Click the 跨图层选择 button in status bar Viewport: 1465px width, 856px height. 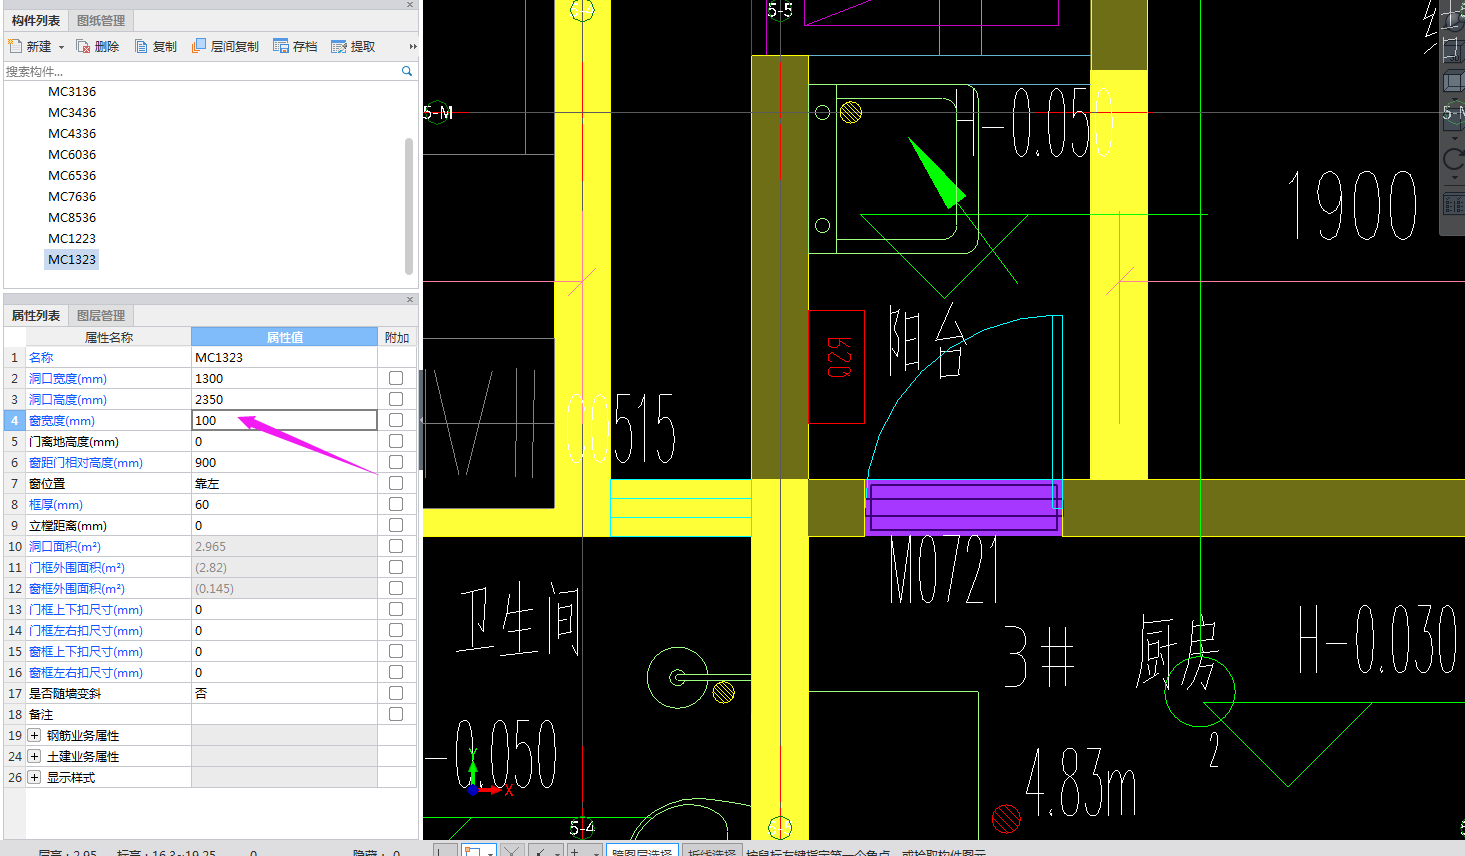click(x=641, y=850)
